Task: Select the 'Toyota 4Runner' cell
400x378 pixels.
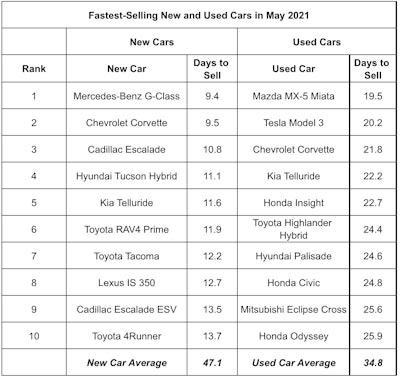Action: pos(127,336)
